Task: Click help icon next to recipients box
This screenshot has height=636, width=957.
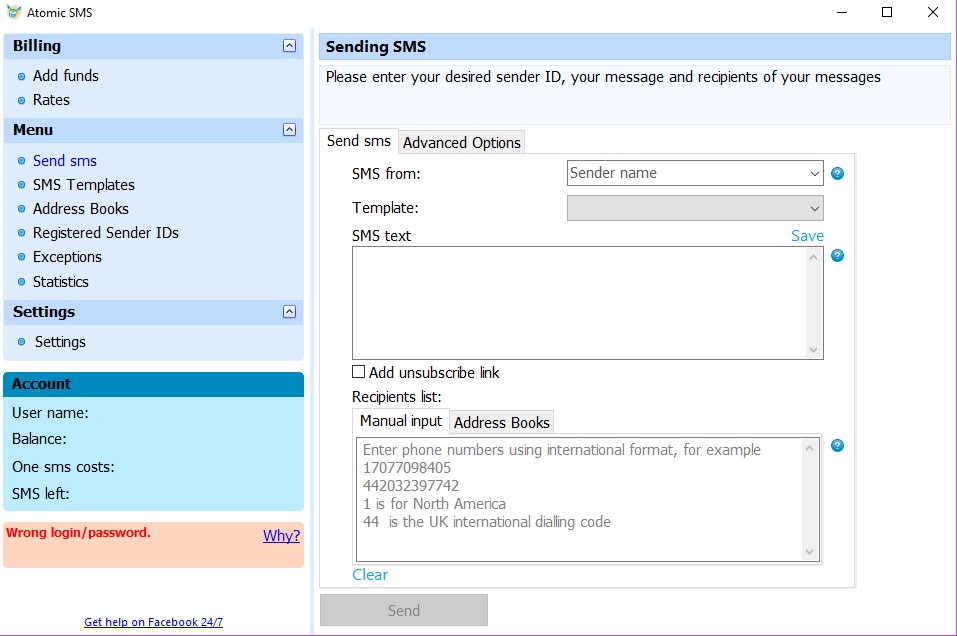Action: click(x=837, y=446)
